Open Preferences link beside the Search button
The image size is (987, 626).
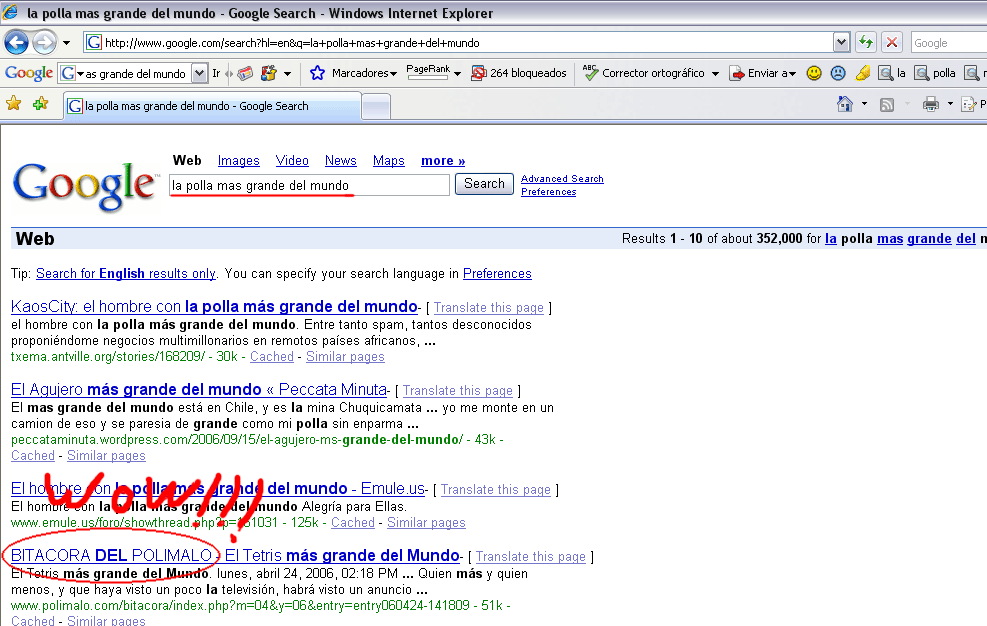pyautogui.click(x=548, y=192)
